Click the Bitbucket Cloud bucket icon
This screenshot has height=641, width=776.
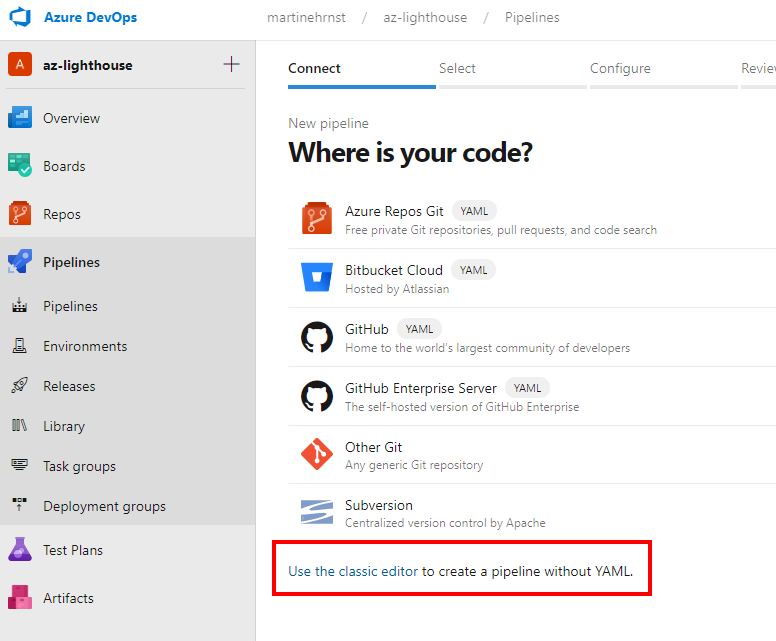pyautogui.click(x=317, y=277)
